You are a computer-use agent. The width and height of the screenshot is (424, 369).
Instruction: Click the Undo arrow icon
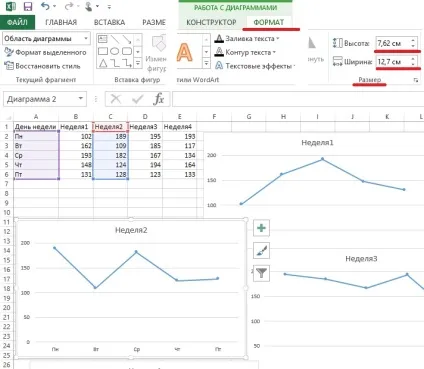coord(45,6)
